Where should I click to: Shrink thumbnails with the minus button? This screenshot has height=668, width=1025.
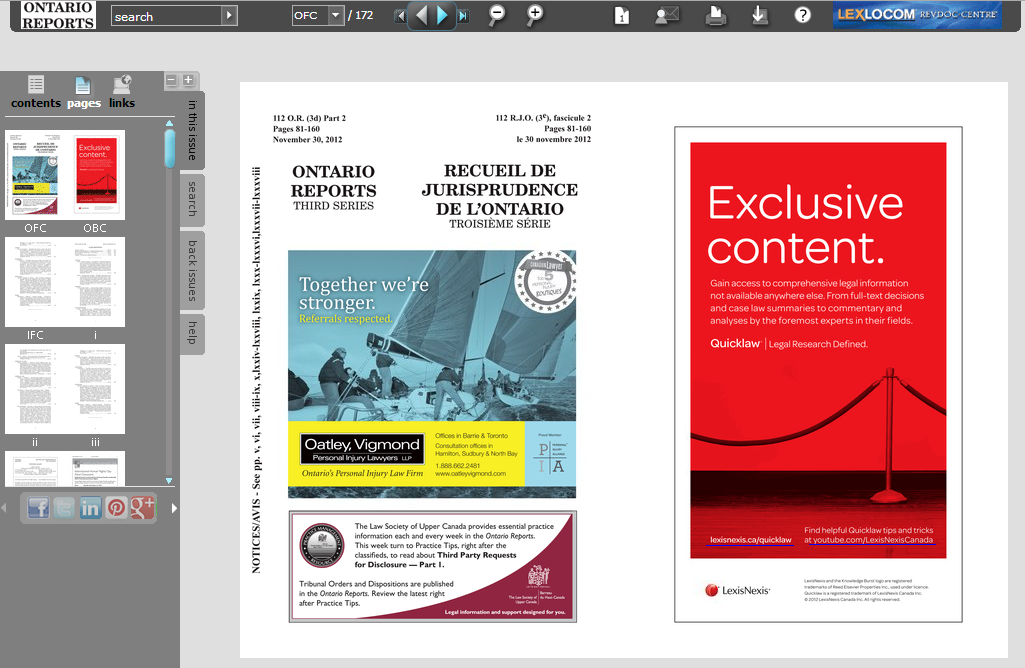[171, 80]
